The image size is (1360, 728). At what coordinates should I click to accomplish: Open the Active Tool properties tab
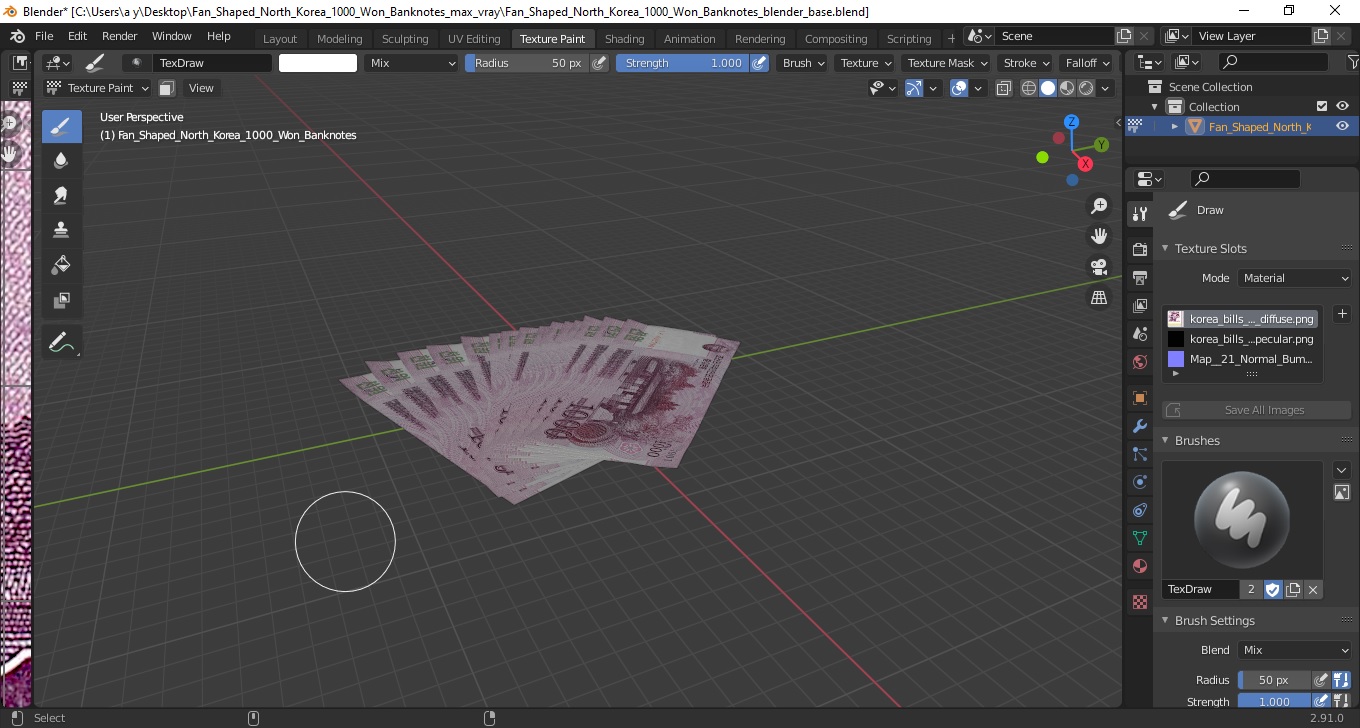[x=1139, y=214]
